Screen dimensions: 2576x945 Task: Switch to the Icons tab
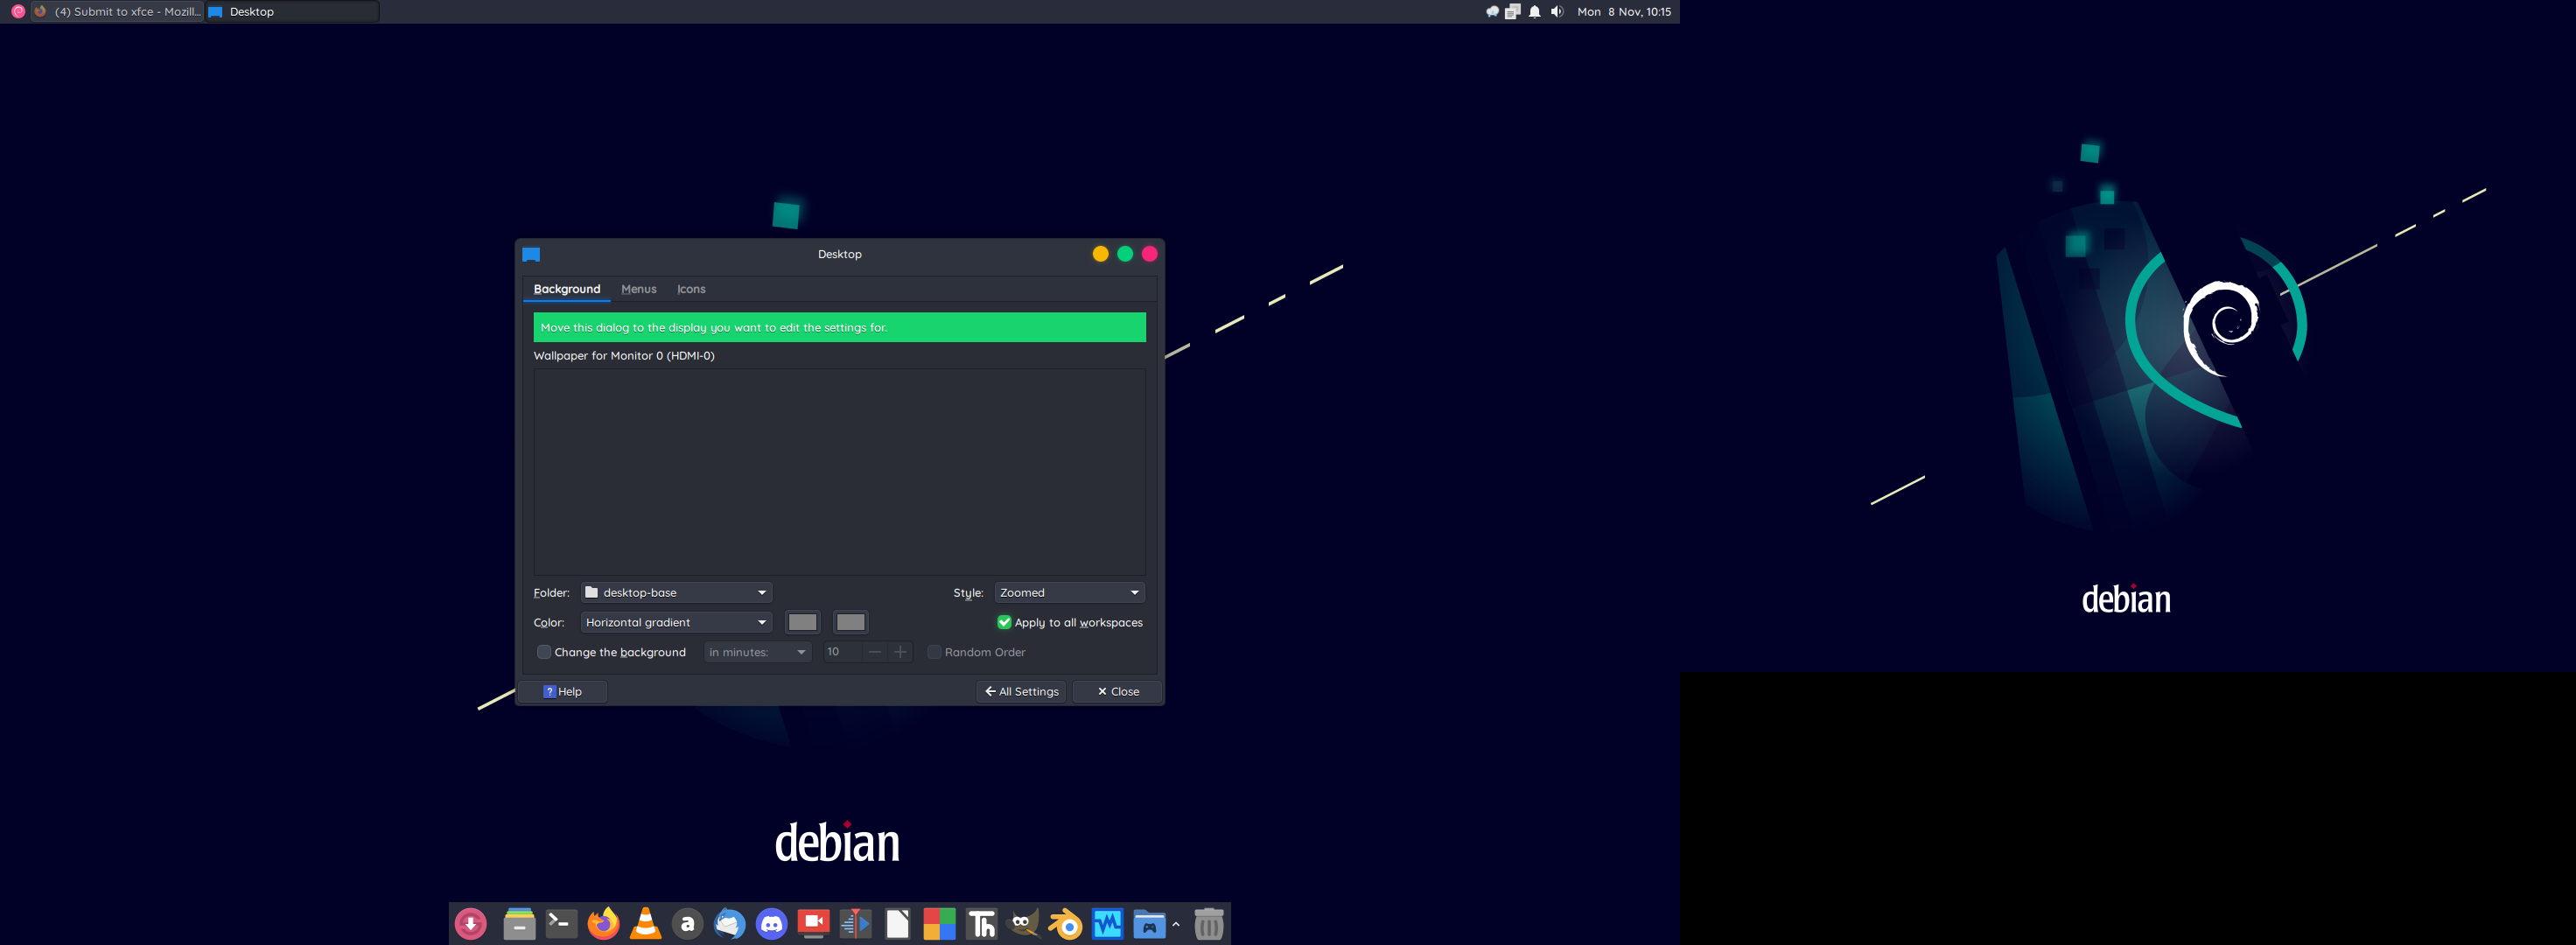pos(690,288)
